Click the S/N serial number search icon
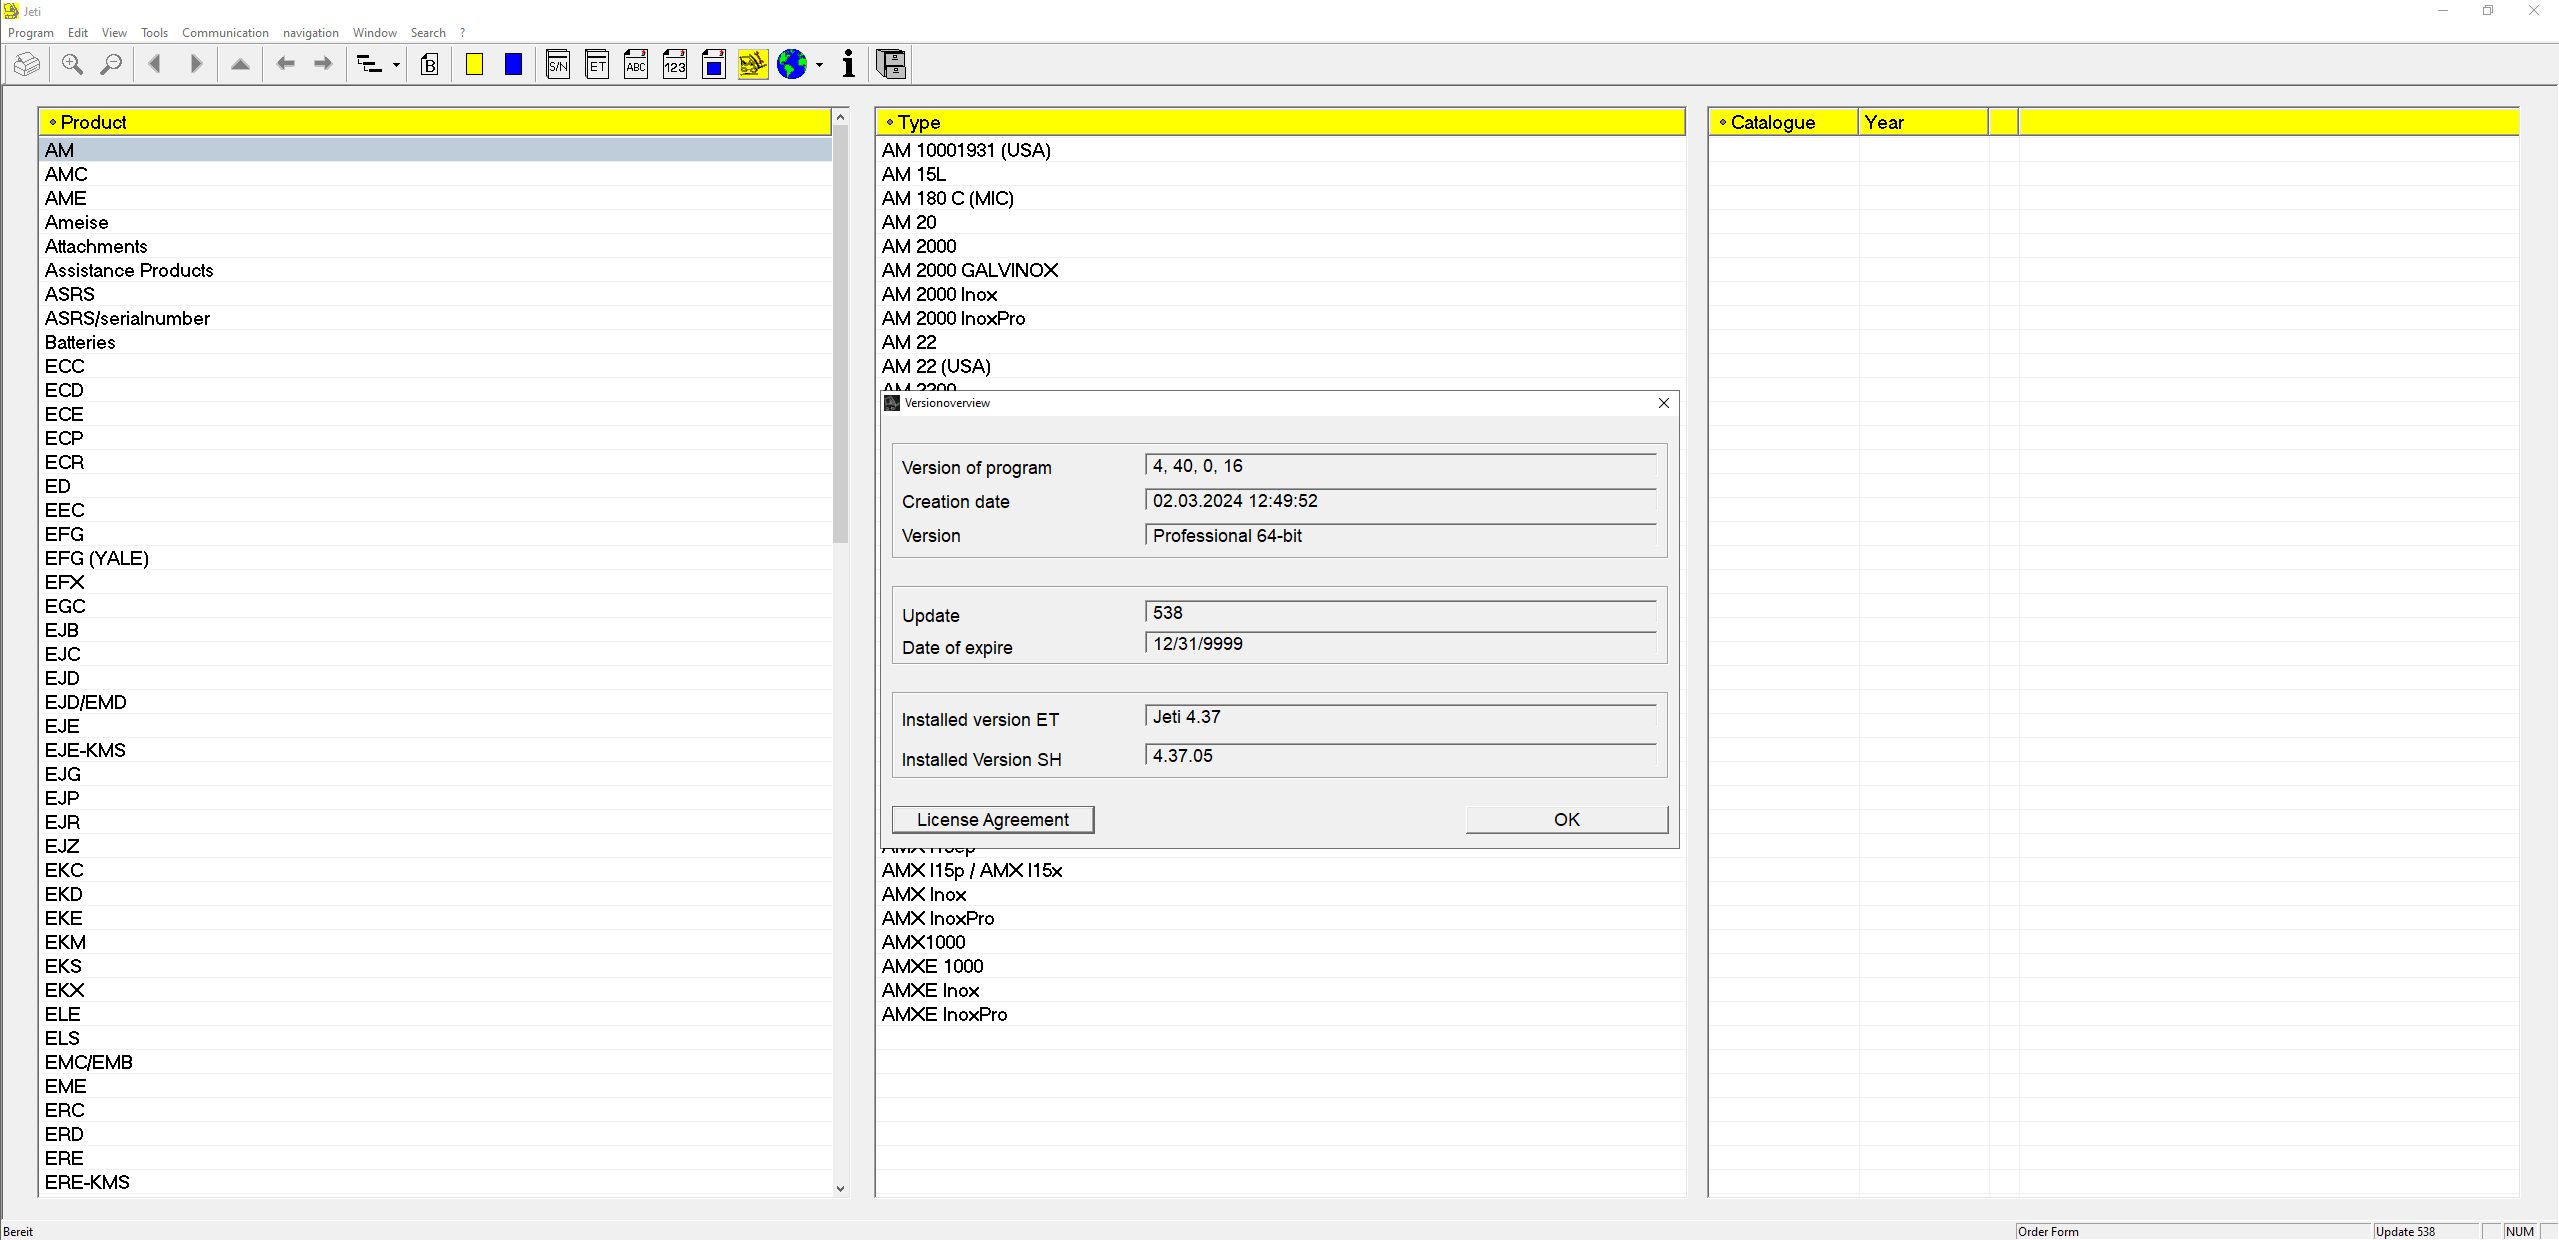Viewport: 2559px width, 1240px height. pyautogui.click(x=558, y=65)
